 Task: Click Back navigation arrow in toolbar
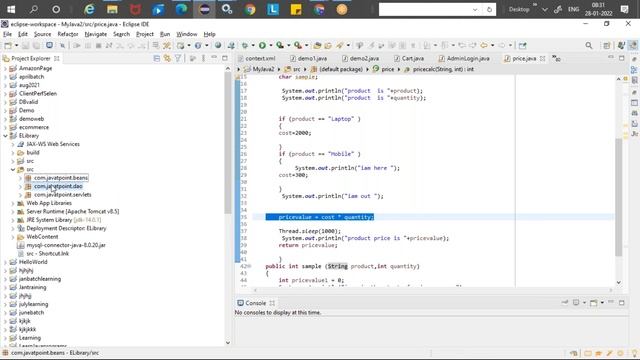pyautogui.click(x=484, y=45)
